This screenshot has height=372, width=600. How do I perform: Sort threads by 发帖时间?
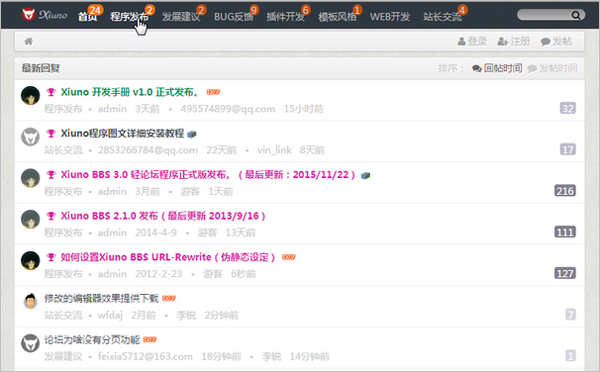tap(552, 68)
